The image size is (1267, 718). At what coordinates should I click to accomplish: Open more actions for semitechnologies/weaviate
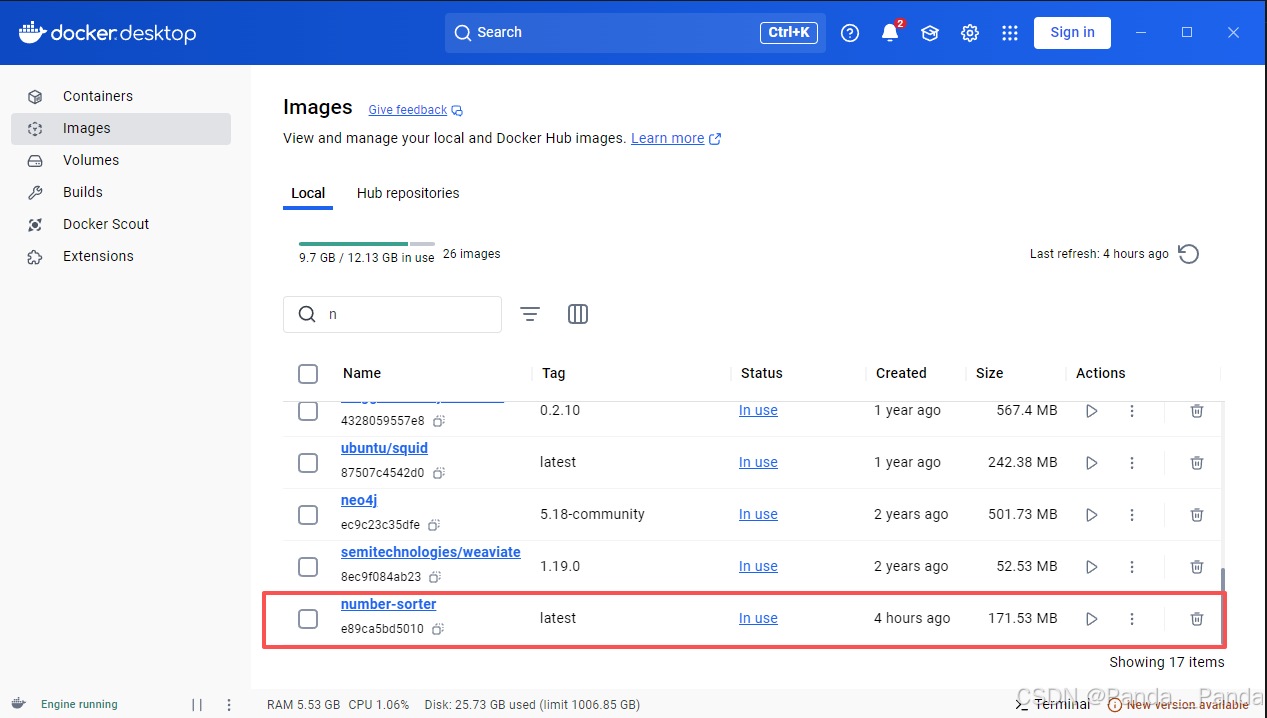tap(1132, 567)
